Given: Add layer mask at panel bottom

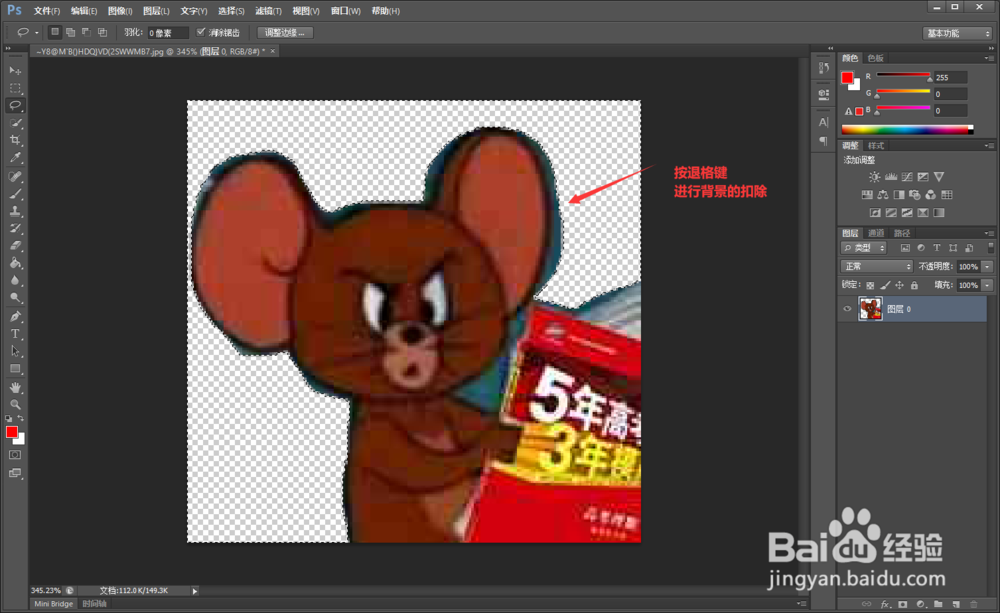Looking at the screenshot, I should coord(902,603).
